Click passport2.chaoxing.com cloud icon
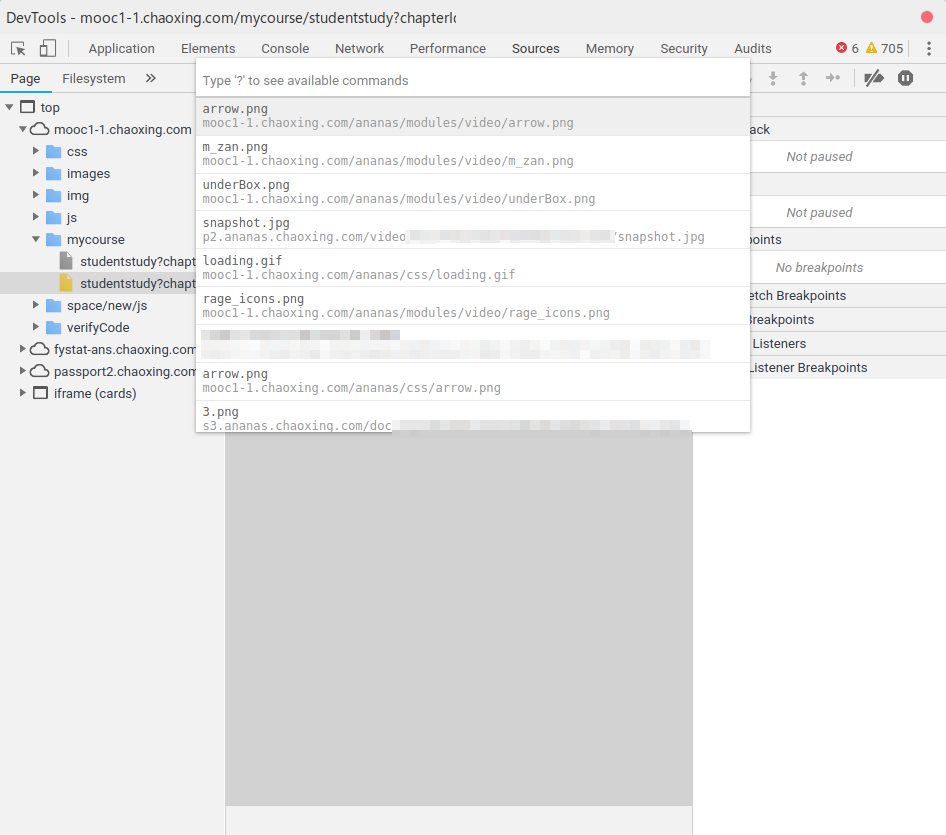The width and height of the screenshot is (946, 835). pyautogui.click(x=40, y=371)
